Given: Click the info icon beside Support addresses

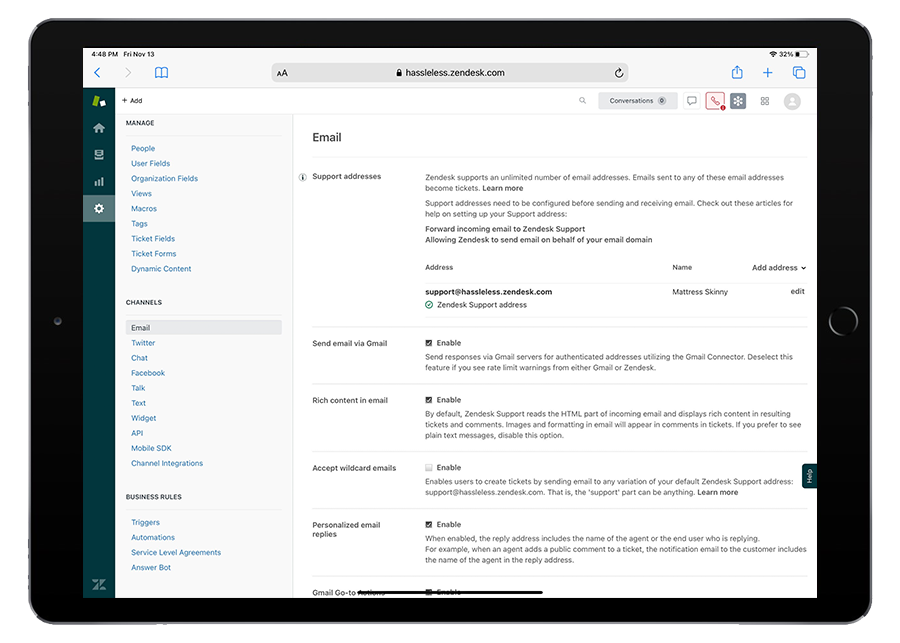Looking at the screenshot, I should 302,177.
